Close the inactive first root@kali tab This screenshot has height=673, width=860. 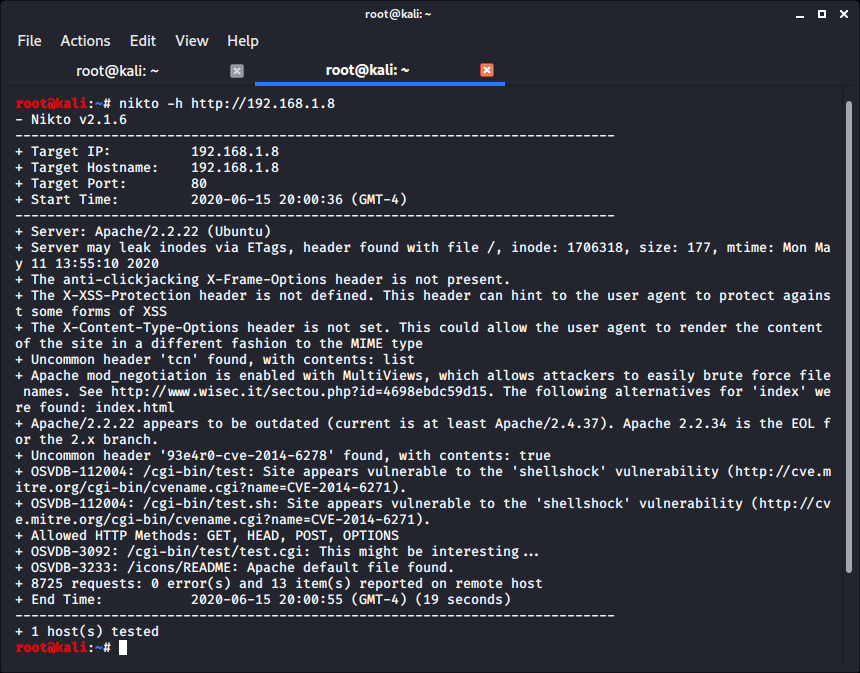[x=237, y=70]
